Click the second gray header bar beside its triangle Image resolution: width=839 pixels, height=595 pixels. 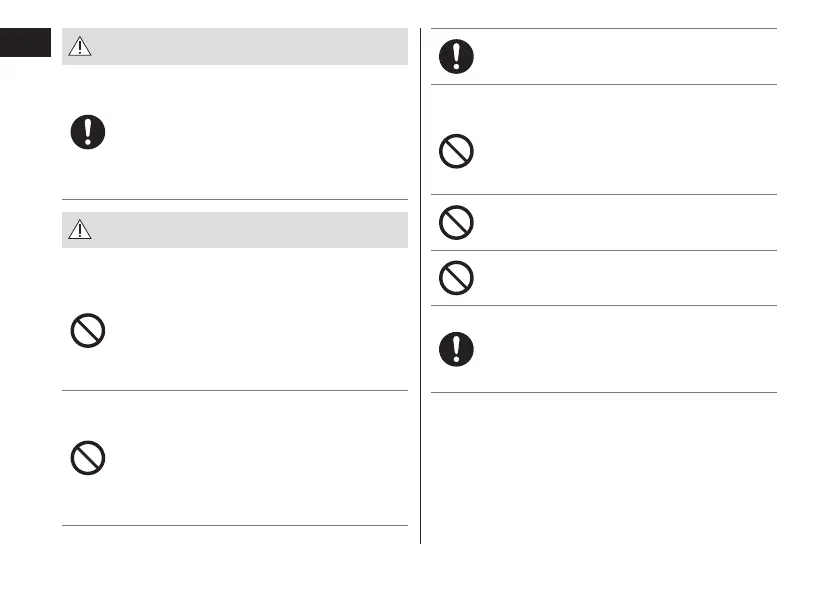tap(250, 231)
